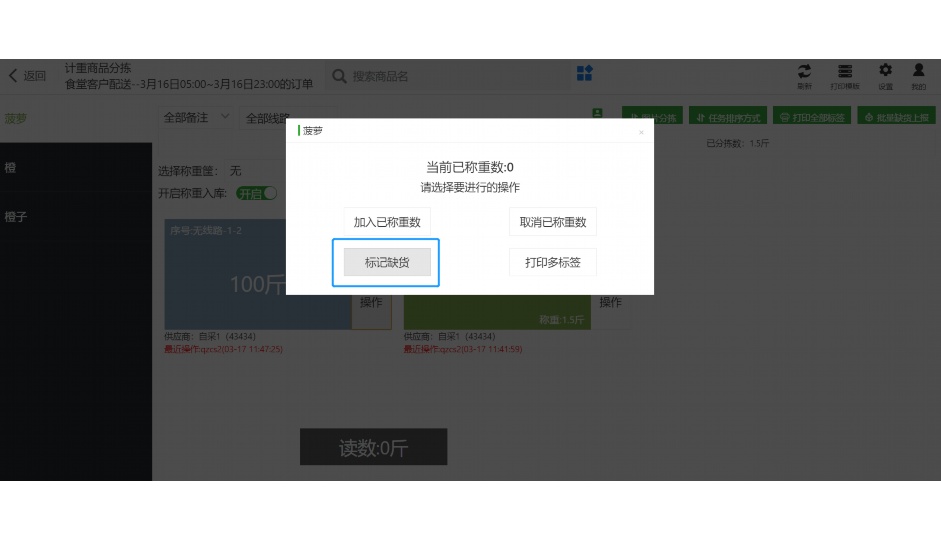Image resolution: width=941 pixels, height=540 pixels.
Task: Click 批量缺货上报 button
Action: [x=897, y=116]
